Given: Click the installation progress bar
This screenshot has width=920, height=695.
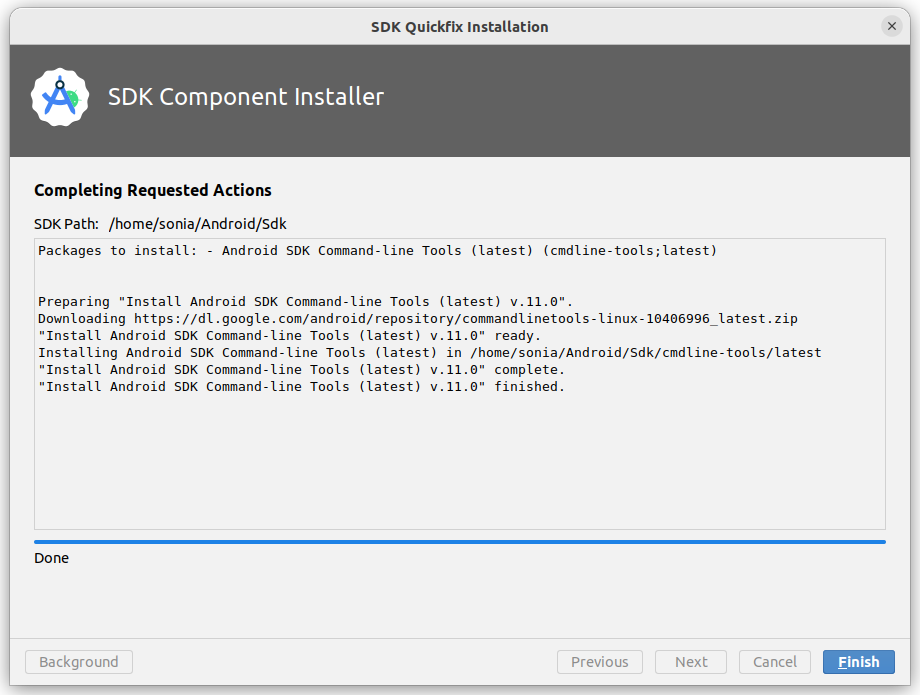Looking at the screenshot, I should [x=459, y=542].
